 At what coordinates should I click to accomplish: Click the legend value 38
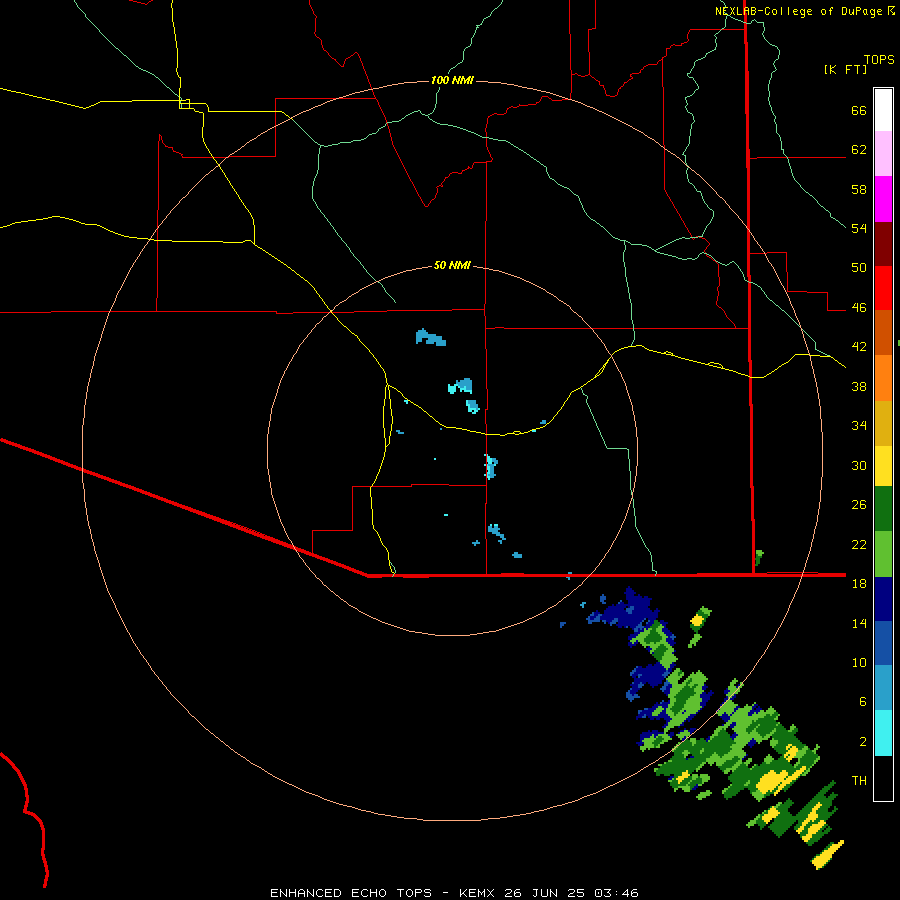[859, 386]
